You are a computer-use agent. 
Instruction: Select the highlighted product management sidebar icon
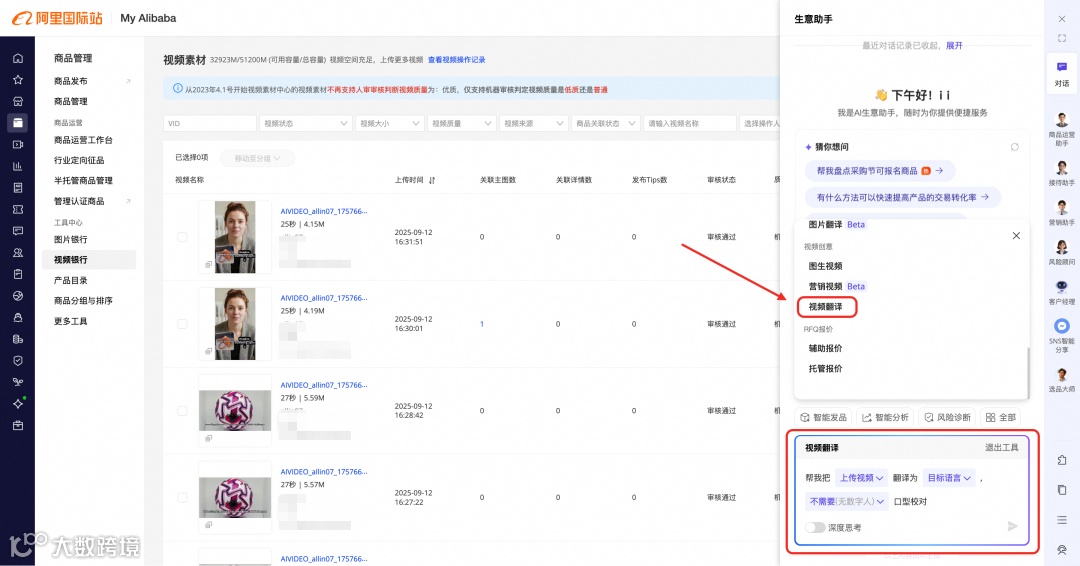[18, 123]
